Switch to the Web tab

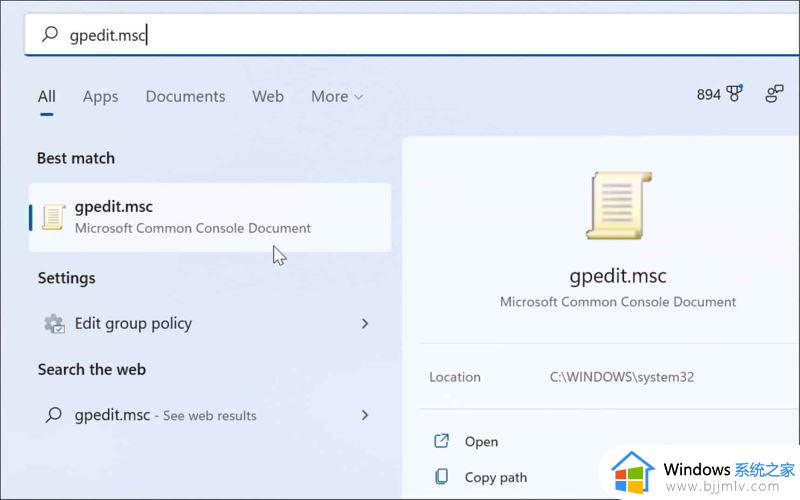(268, 96)
